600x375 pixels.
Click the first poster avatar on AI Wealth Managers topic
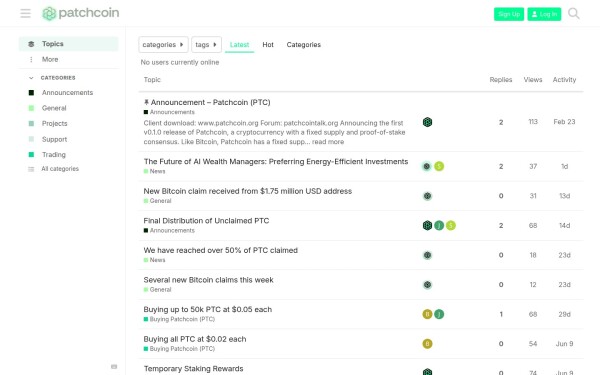427,166
